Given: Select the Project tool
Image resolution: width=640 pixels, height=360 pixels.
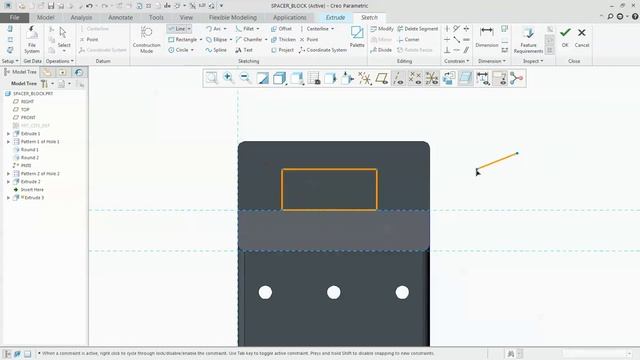Looking at the screenshot, I should (x=282, y=50).
